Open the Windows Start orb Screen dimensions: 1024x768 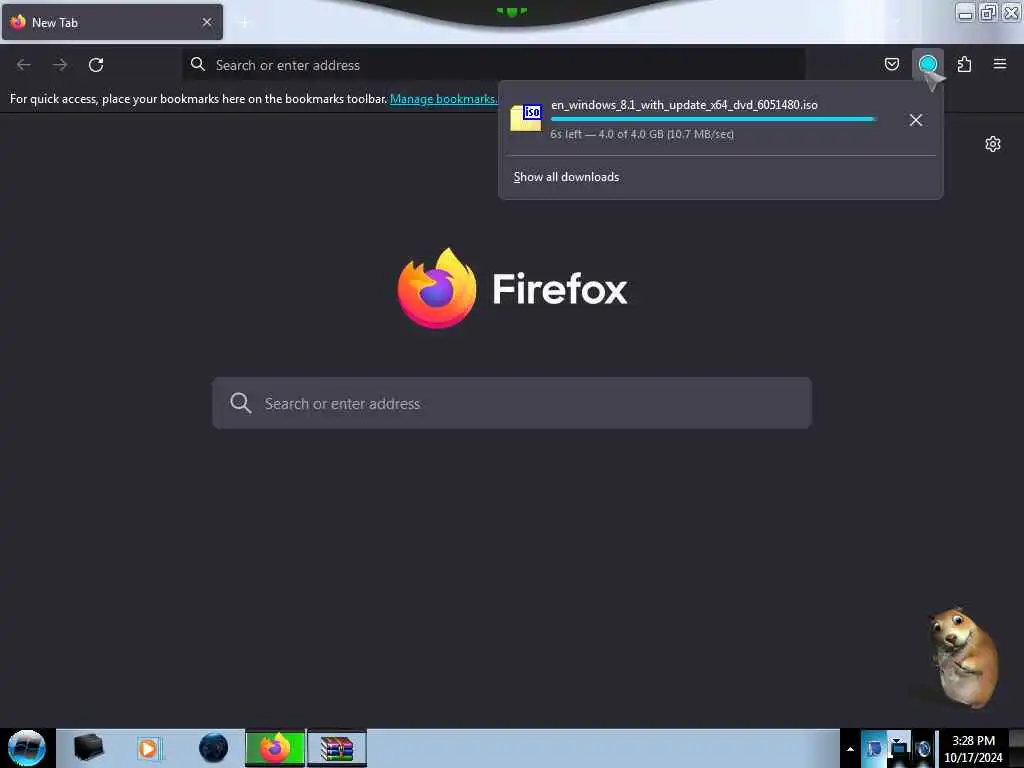[26, 748]
